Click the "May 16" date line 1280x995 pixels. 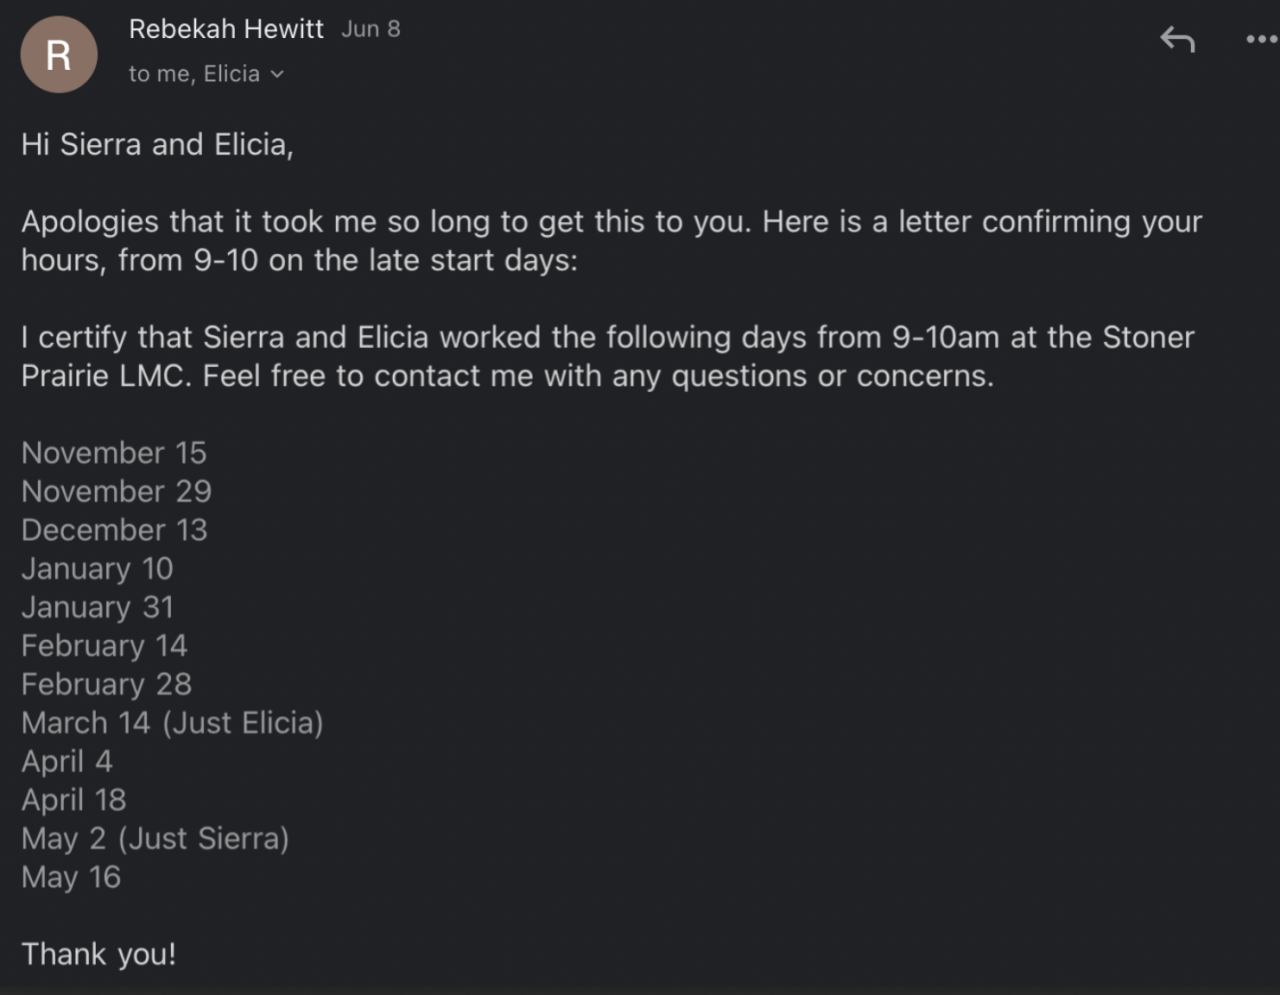point(71,877)
